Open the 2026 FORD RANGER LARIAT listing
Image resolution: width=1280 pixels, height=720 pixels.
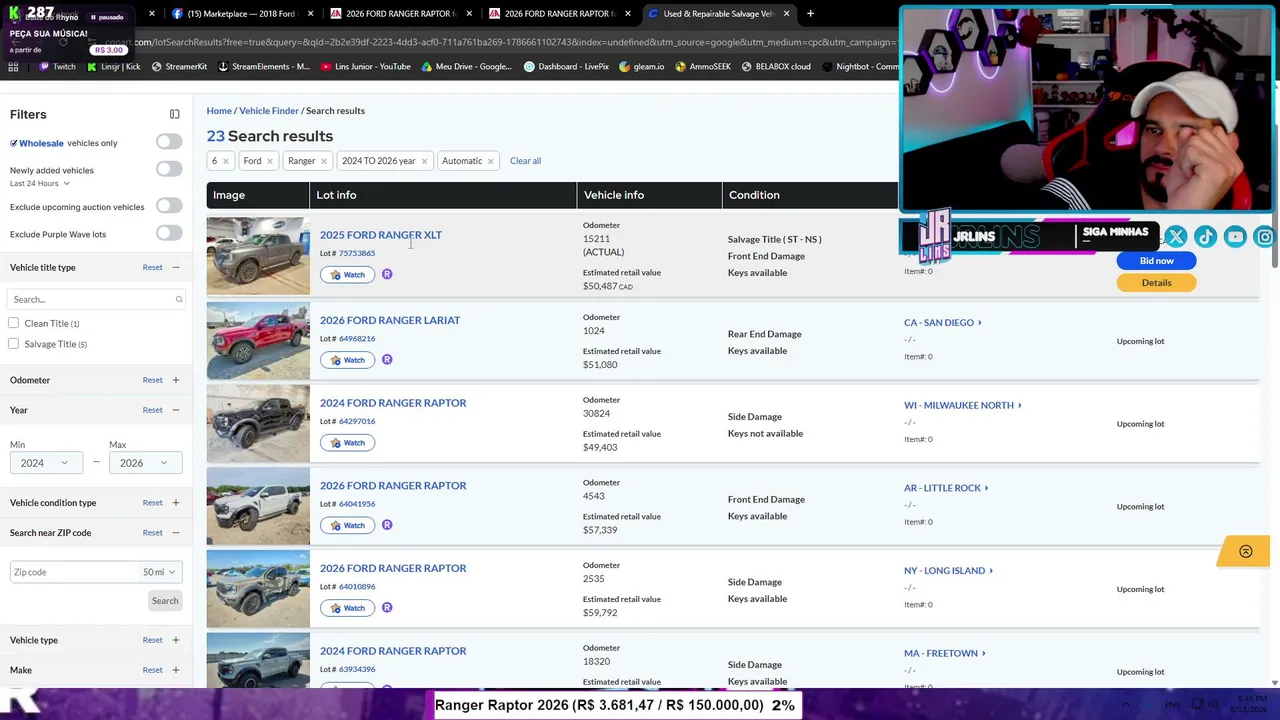tap(390, 320)
